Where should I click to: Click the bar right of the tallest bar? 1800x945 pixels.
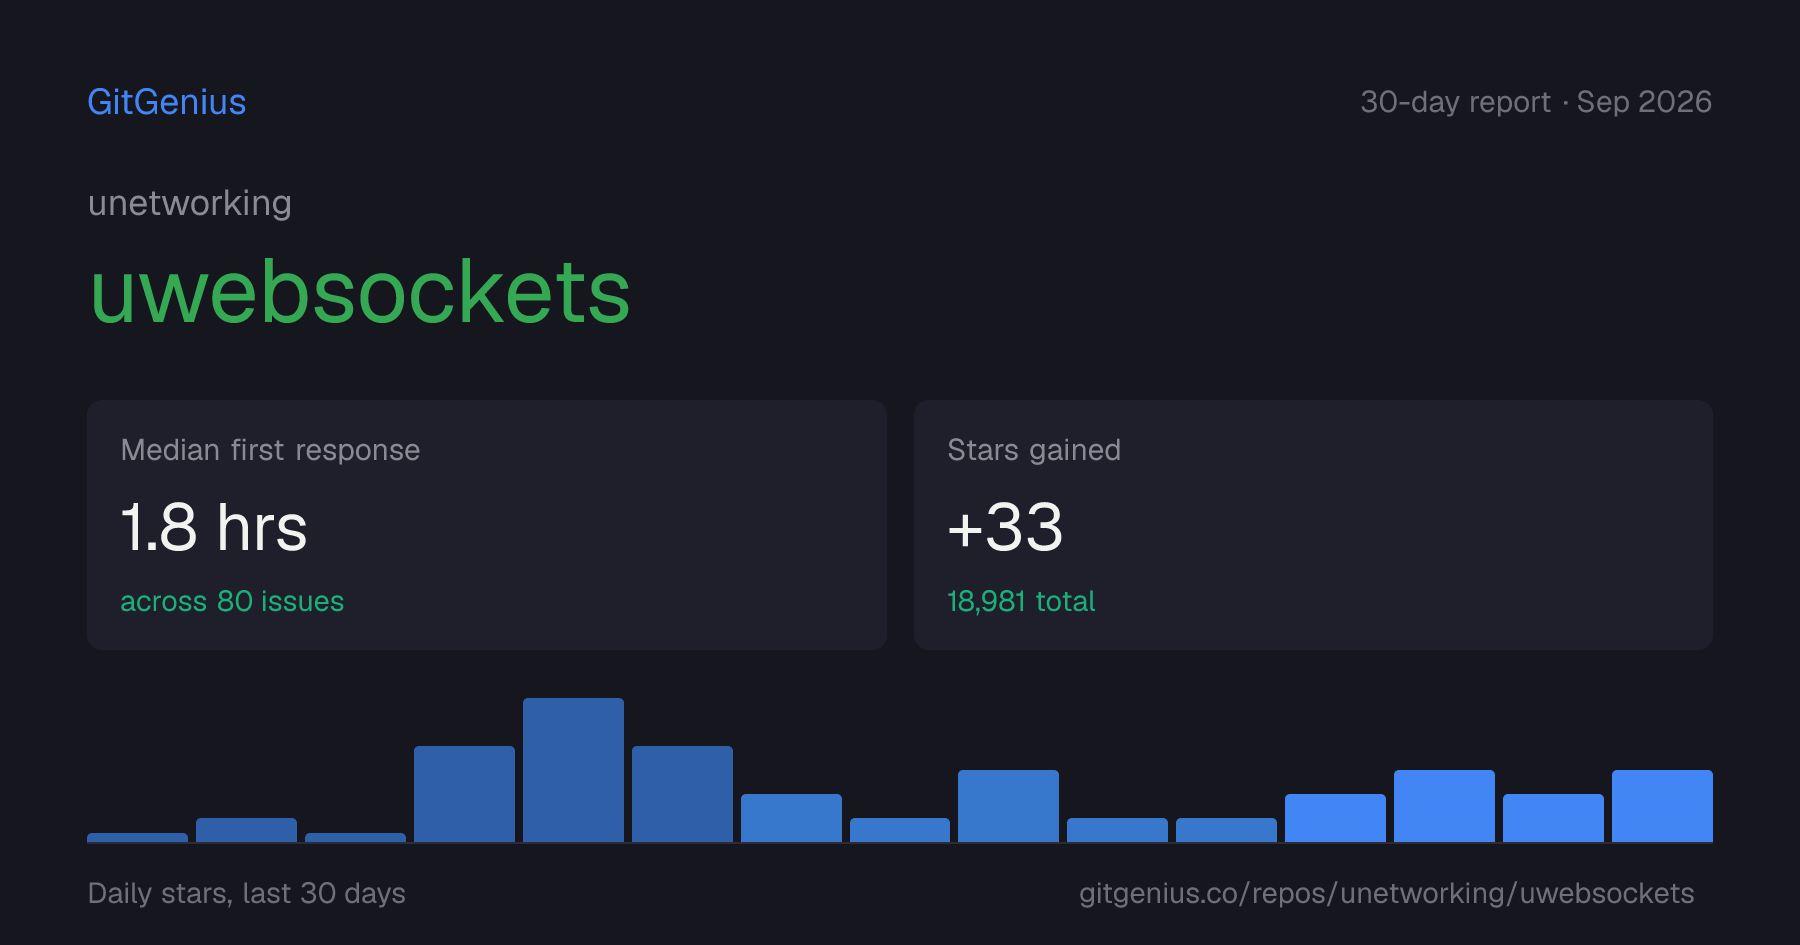point(682,794)
